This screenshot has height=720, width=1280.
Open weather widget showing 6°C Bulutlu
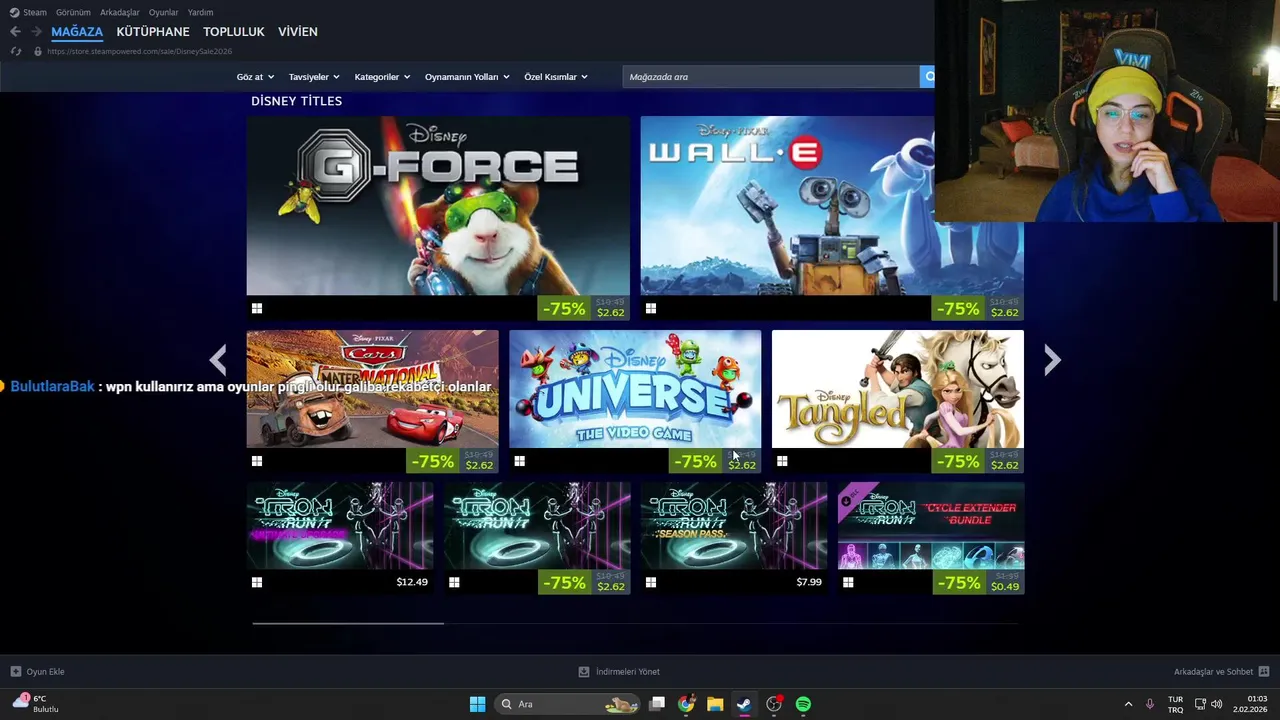pyautogui.click(x=36, y=704)
